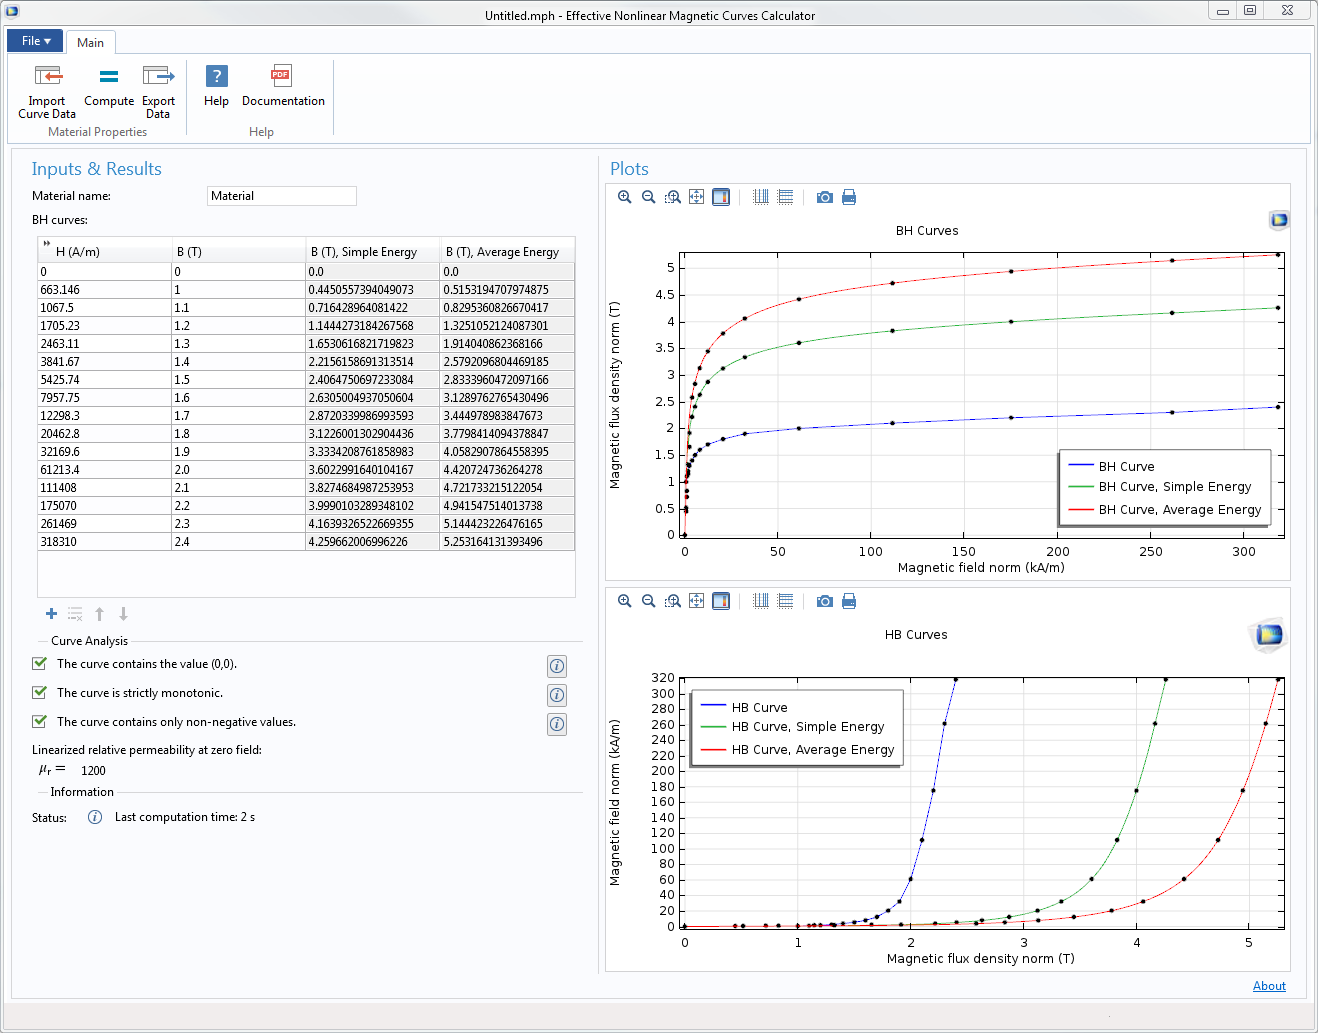Toggle 'curve is strictly monotonic' checkbox

pyautogui.click(x=40, y=692)
